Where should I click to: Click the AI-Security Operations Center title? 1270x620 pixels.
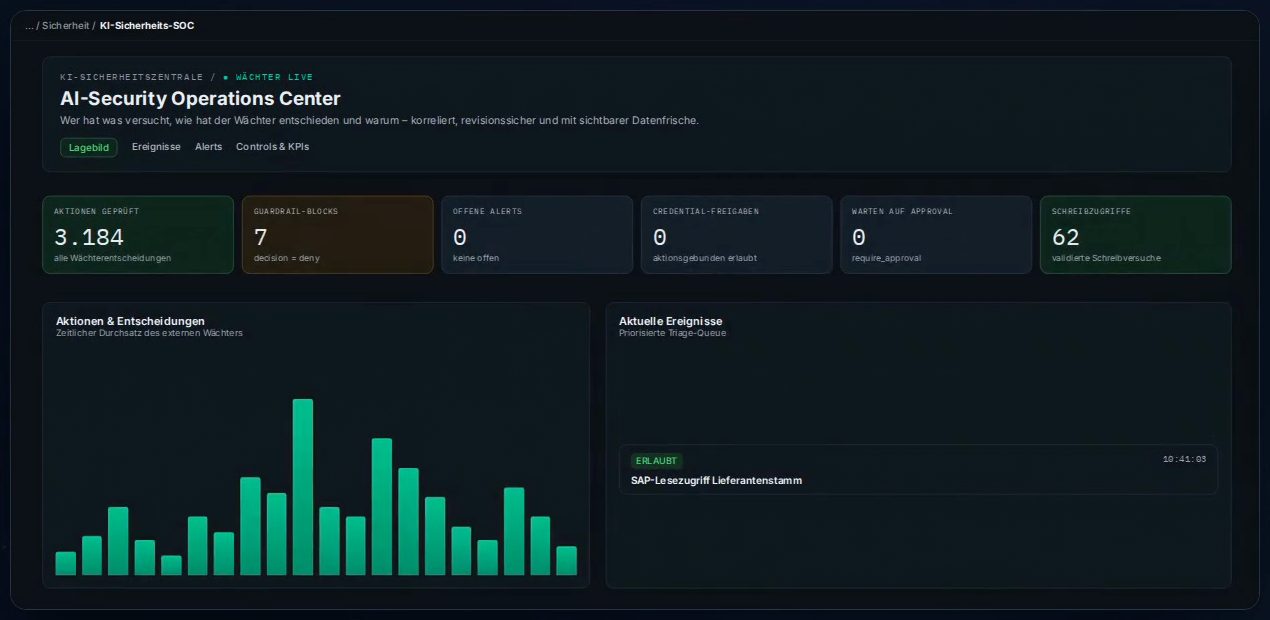point(200,99)
